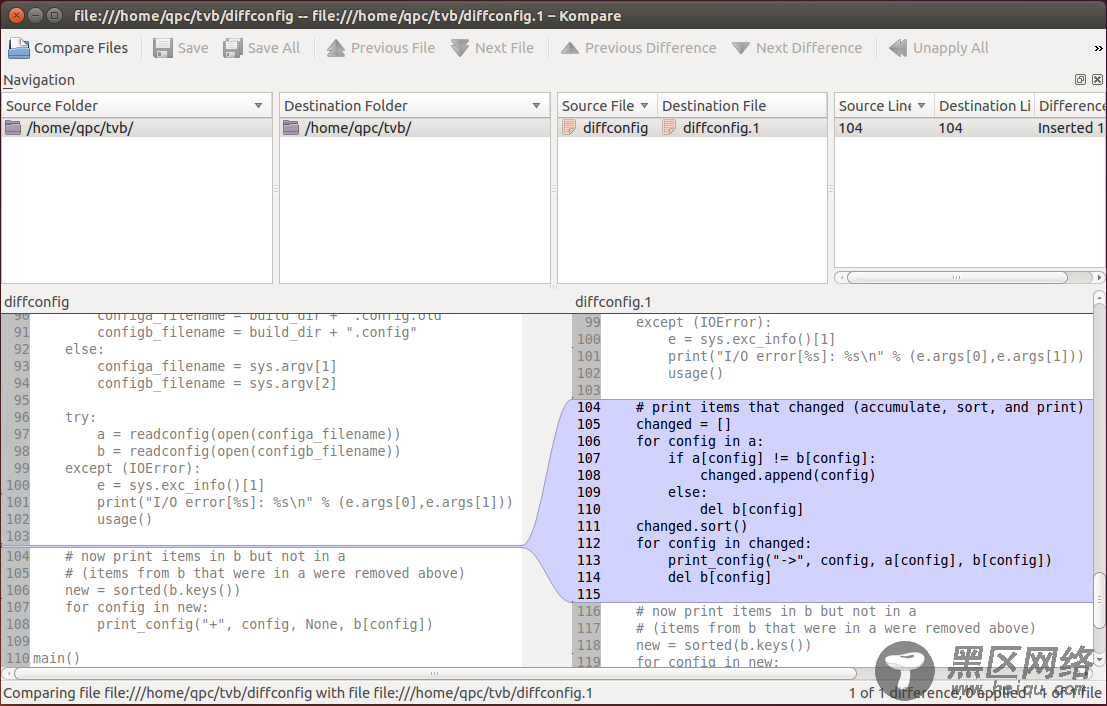Click the Previous File up-arrow icon
The image size is (1107, 706).
click(335, 48)
